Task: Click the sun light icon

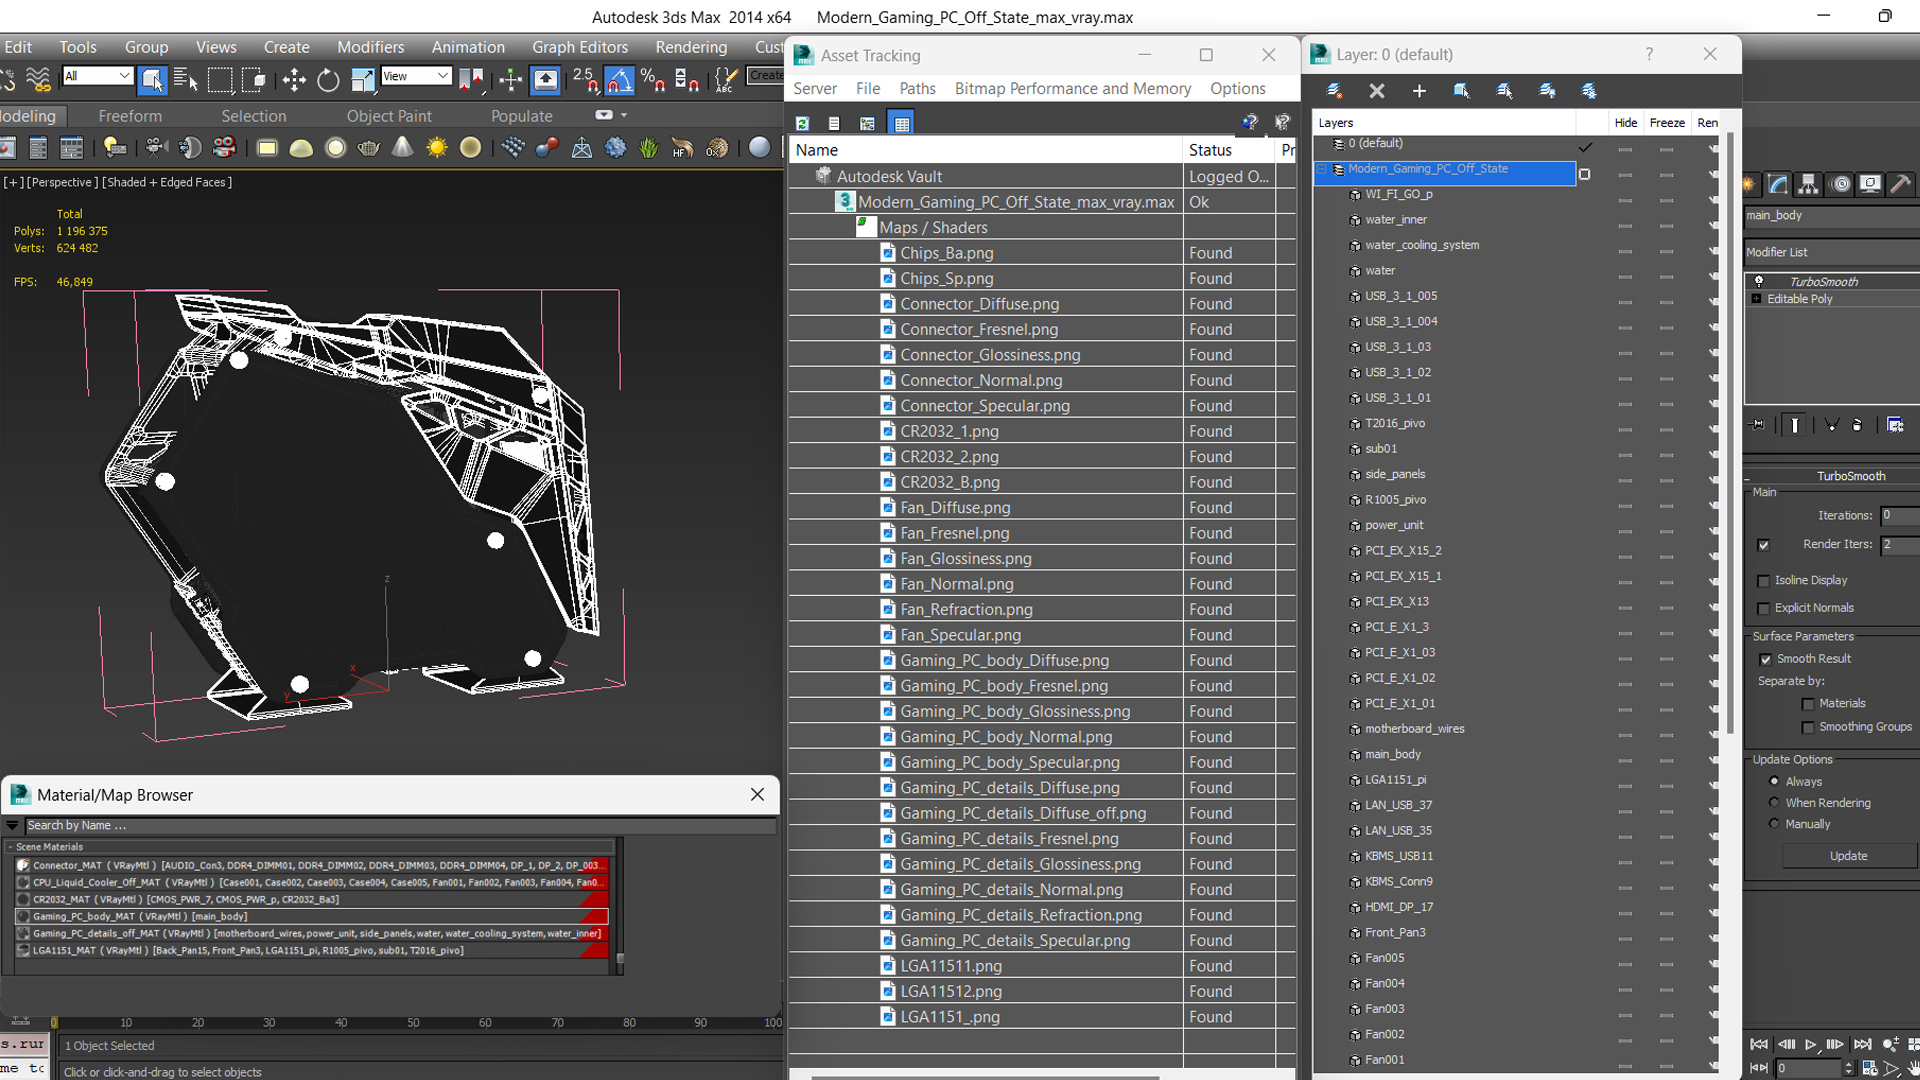Action: tap(436, 148)
